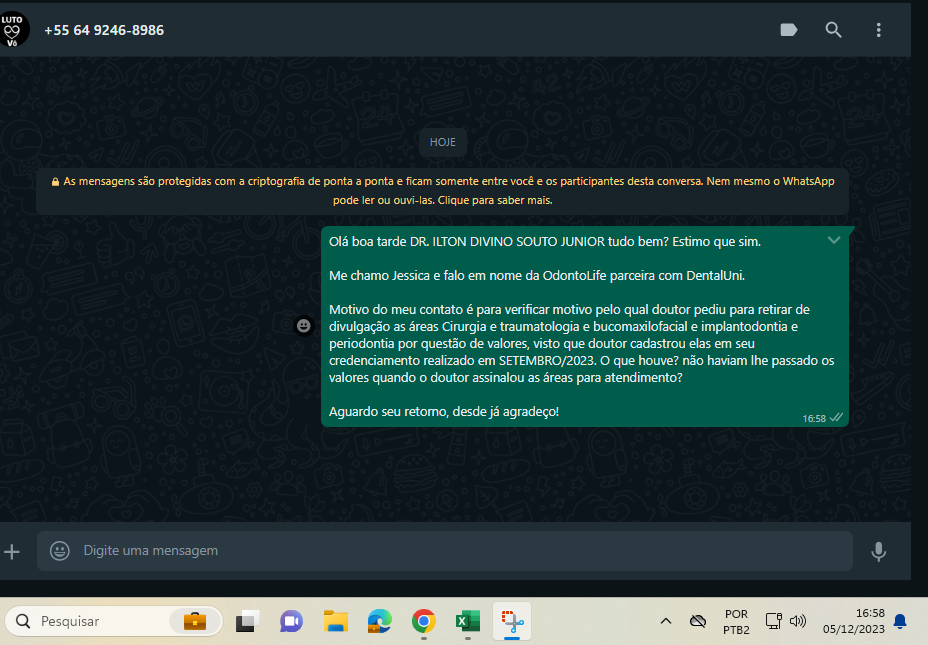
Task: Open the message dropdown chevron on green bubble
Action: [834, 240]
